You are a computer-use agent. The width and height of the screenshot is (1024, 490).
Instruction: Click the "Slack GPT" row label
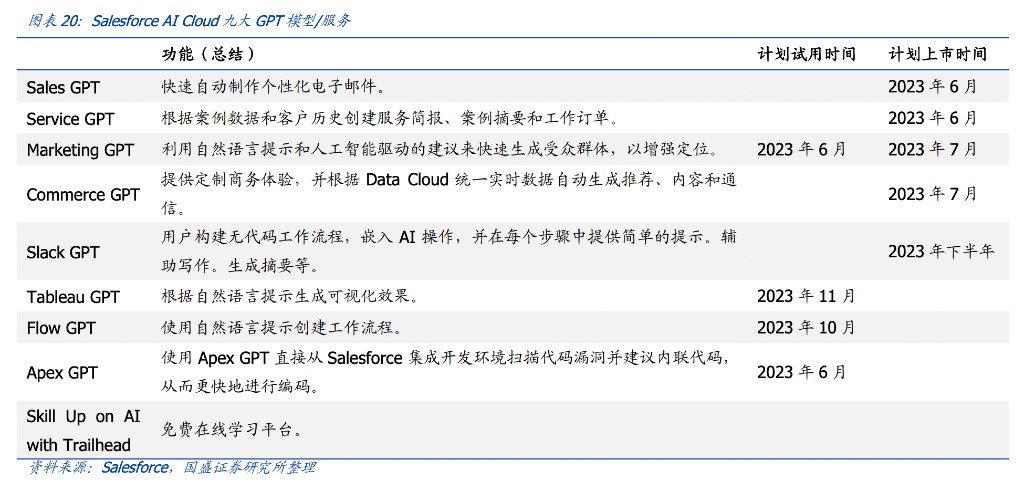(63, 252)
